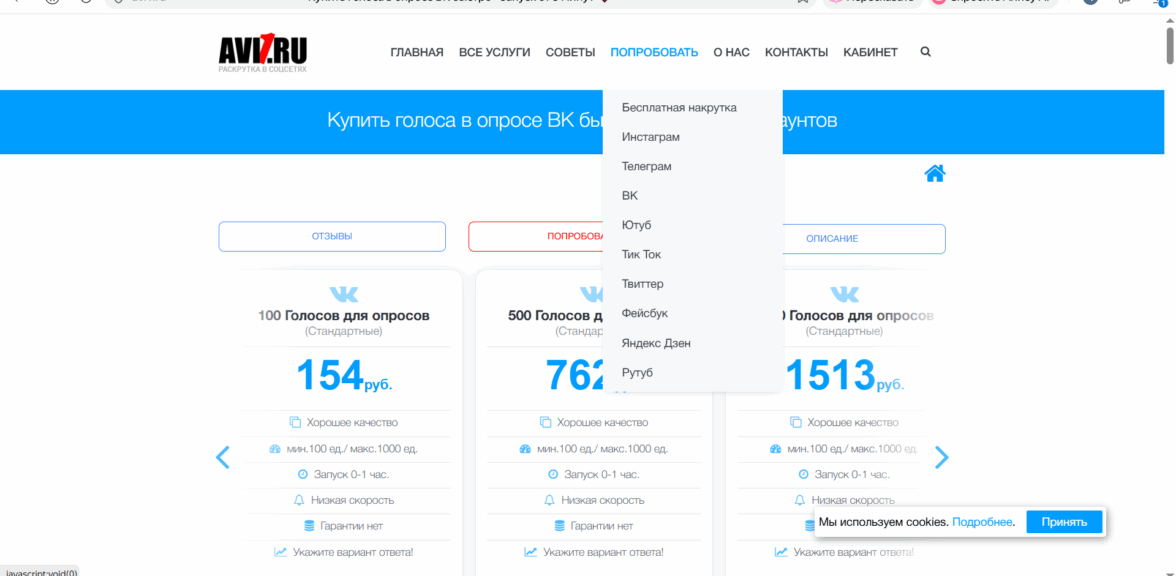
Task: Go to О НАС page
Action: 731,52
